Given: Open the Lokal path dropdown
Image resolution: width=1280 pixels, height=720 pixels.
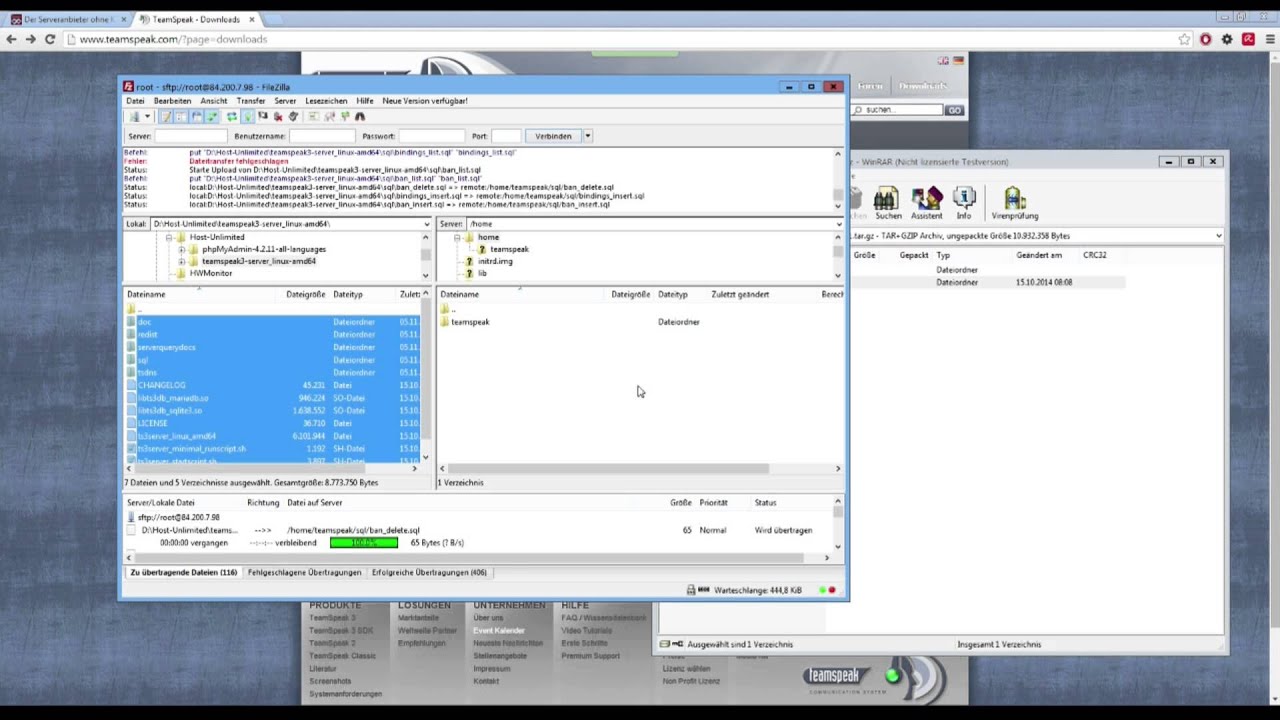Looking at the screenshot, I should [427, 224].
